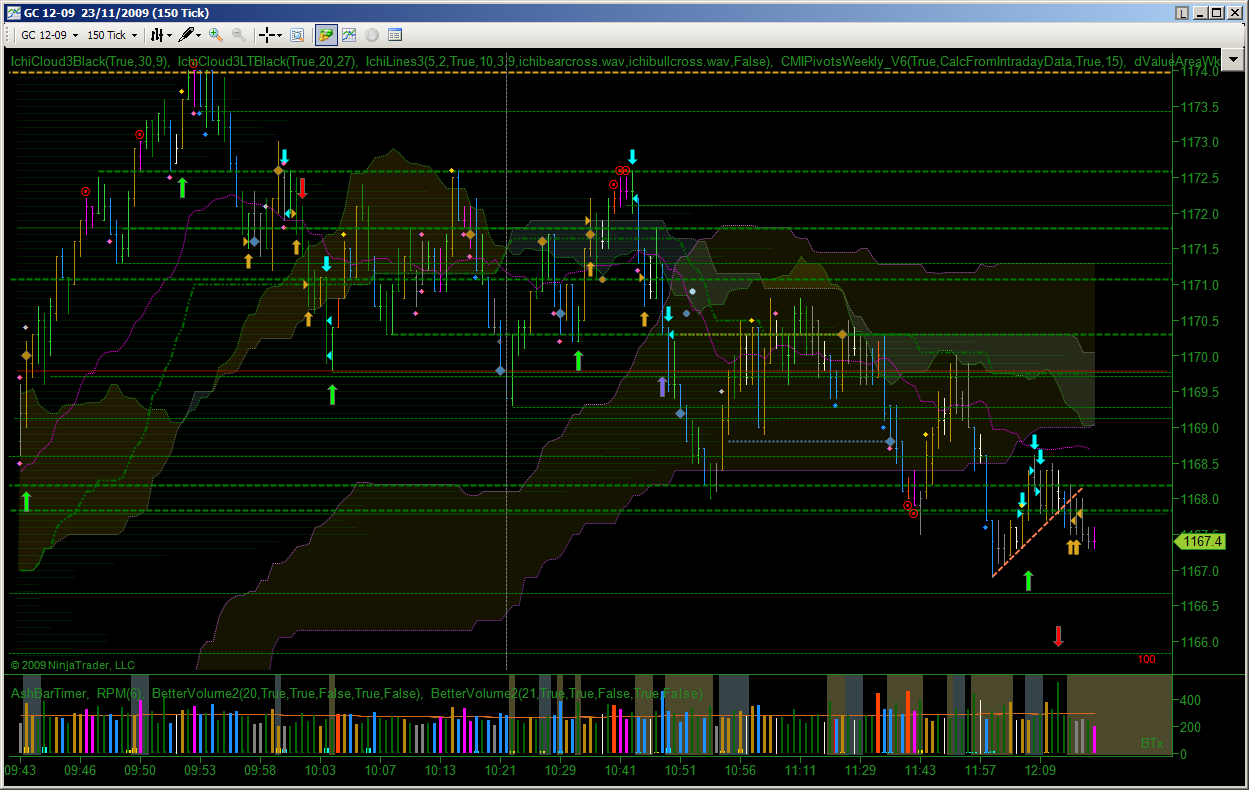Click the RPM(6) indicator label
1249x790 pixels.
click(120, 693)
